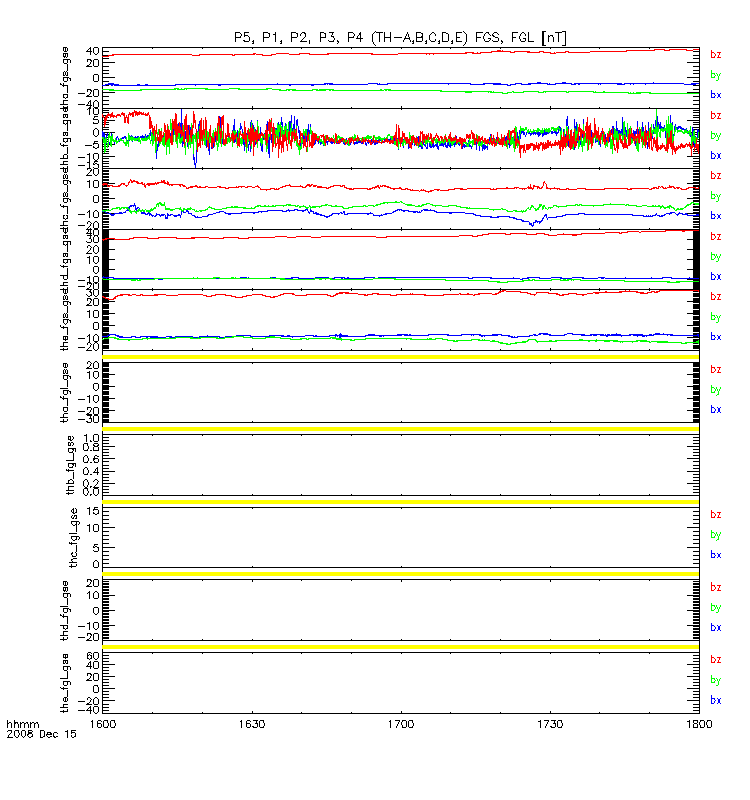Click the bz legend label of the the_fgl_gse bottom panel
The image size is (750, 800).
pos(715,659)
